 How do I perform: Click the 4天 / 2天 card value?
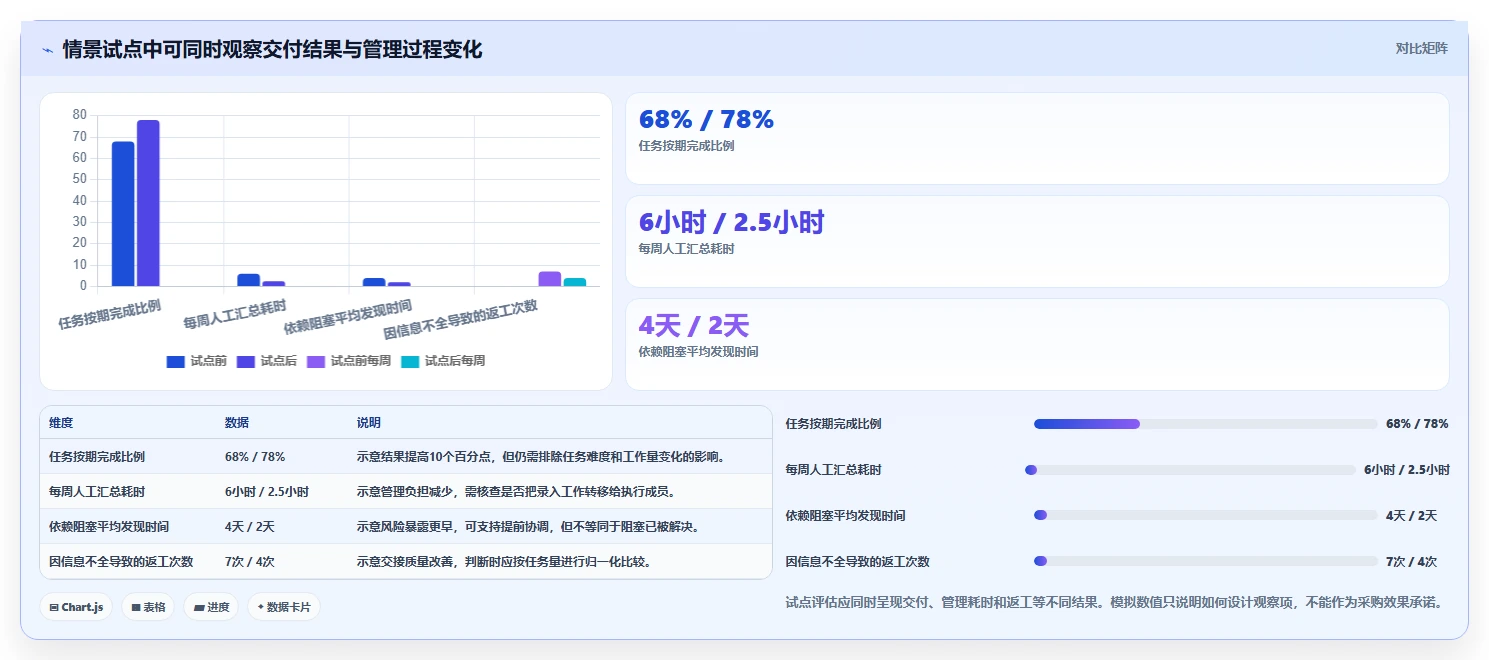click(693, 326)
